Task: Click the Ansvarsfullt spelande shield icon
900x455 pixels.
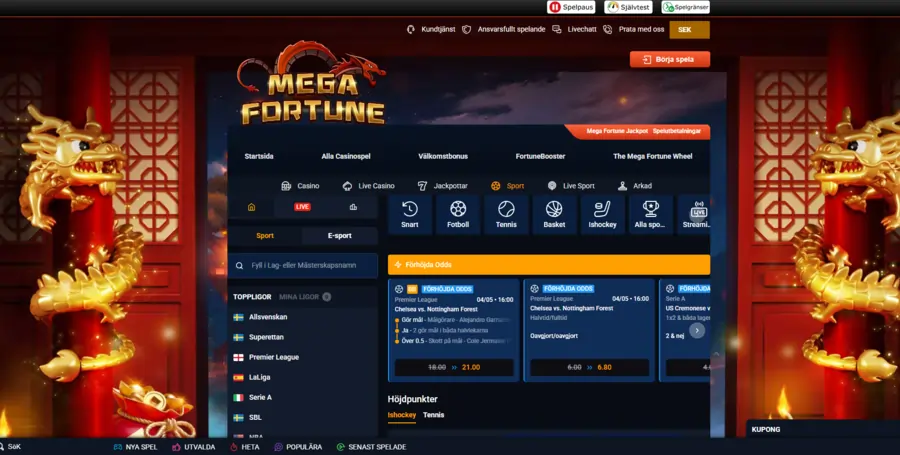Action: pyautogui.click(x=467, y=29)
